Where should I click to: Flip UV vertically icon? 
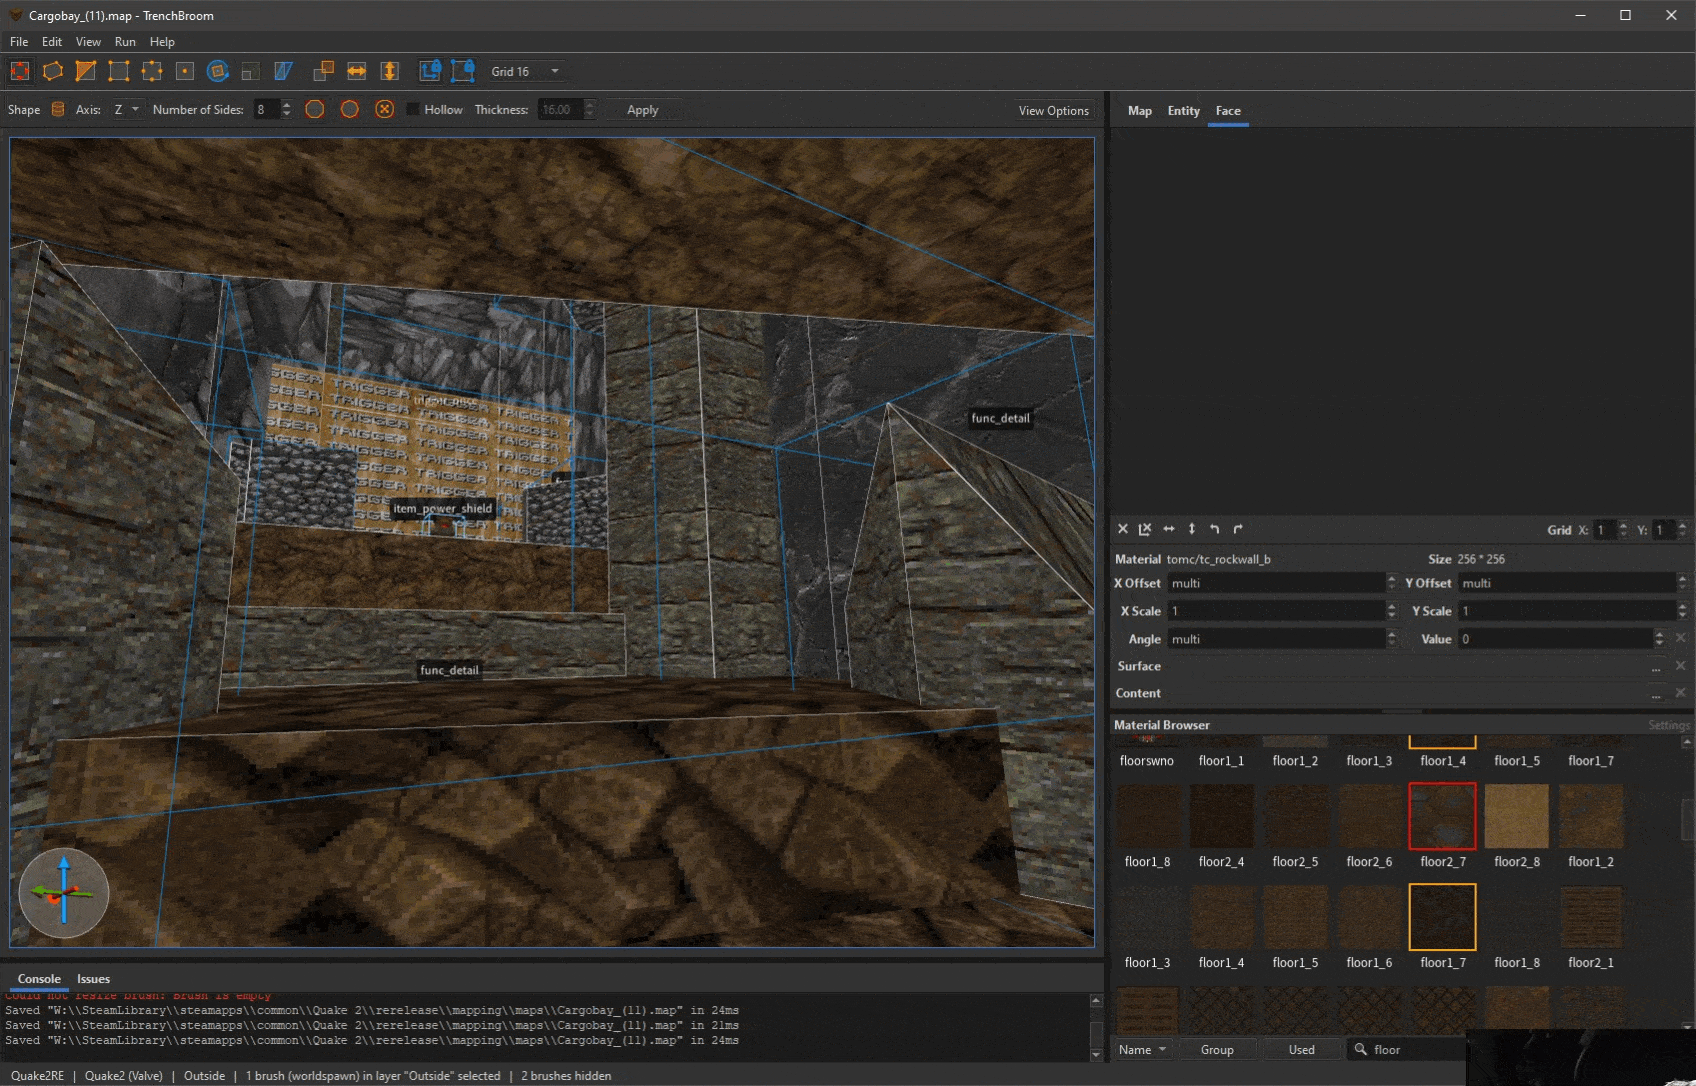point(1192,529)
